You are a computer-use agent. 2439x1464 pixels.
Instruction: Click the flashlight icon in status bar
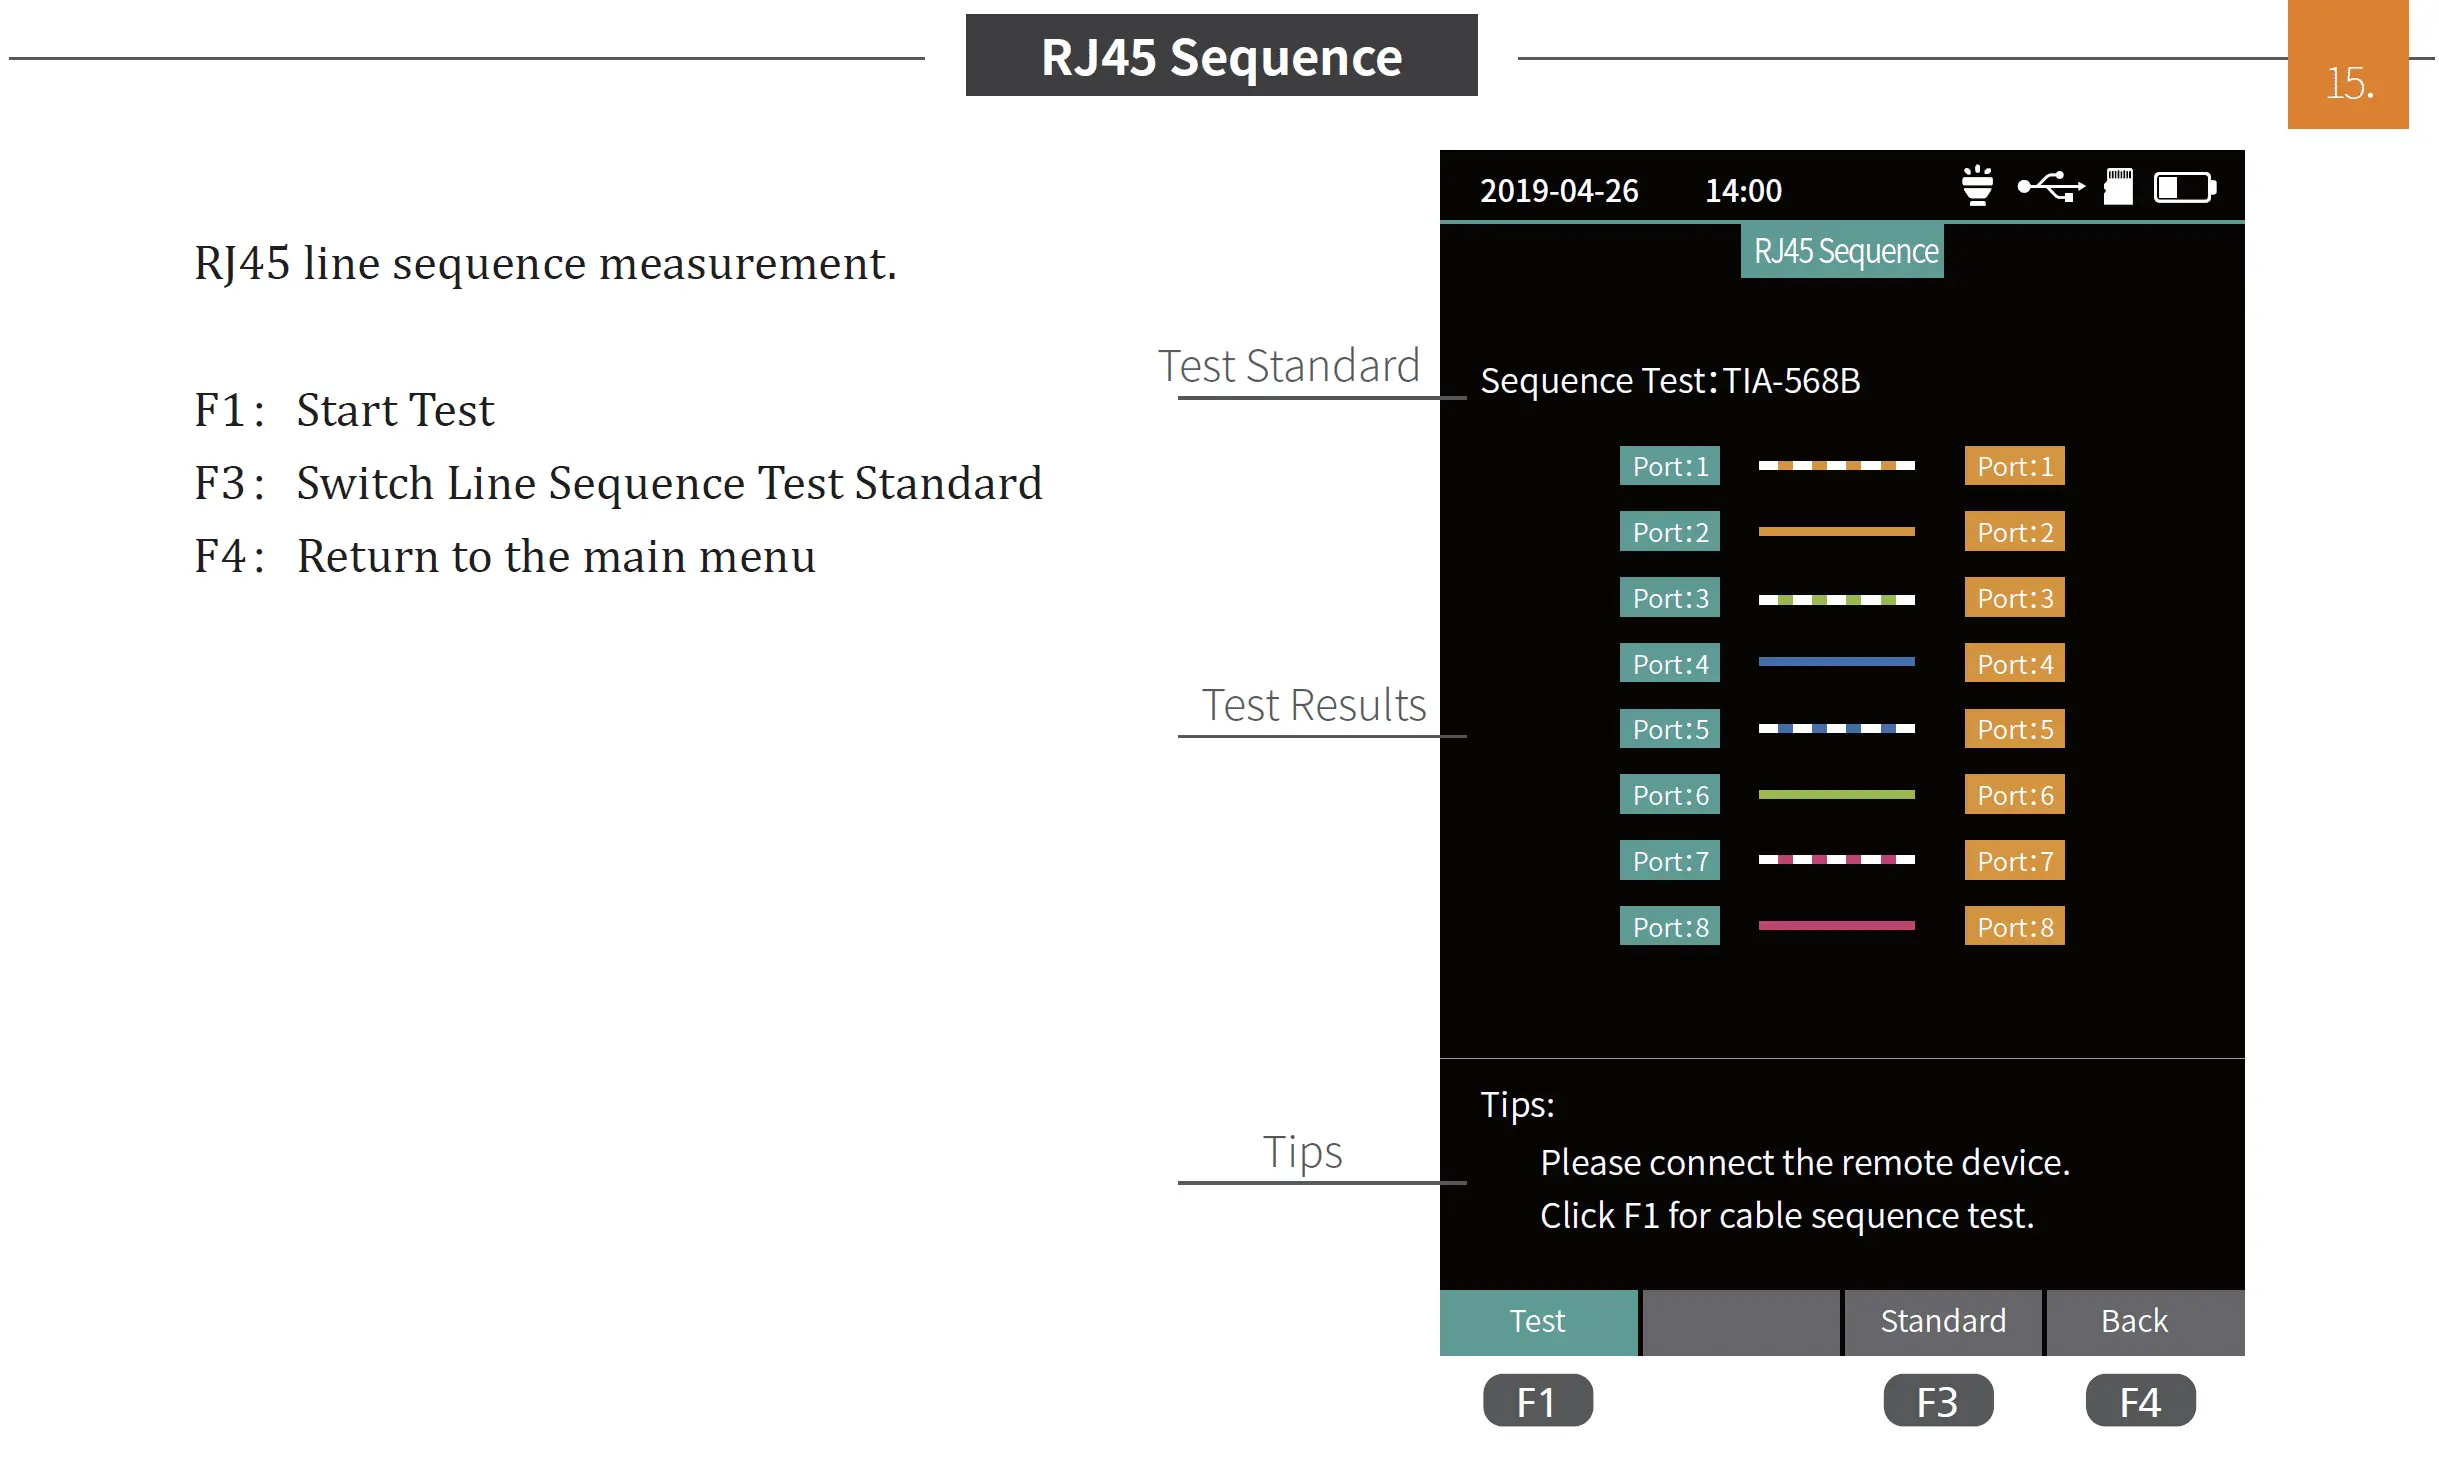click(x=1976, y=187)
